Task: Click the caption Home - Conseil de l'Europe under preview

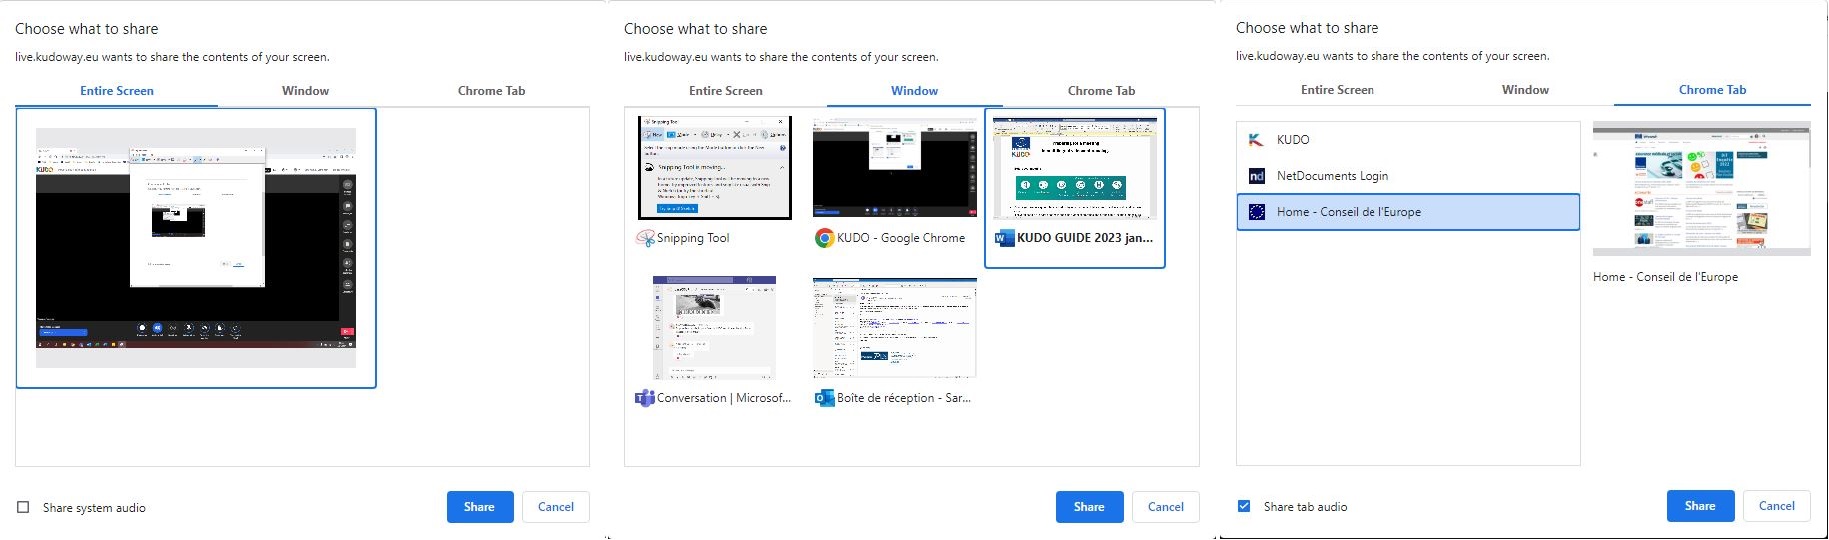Action: [1665, 277]
